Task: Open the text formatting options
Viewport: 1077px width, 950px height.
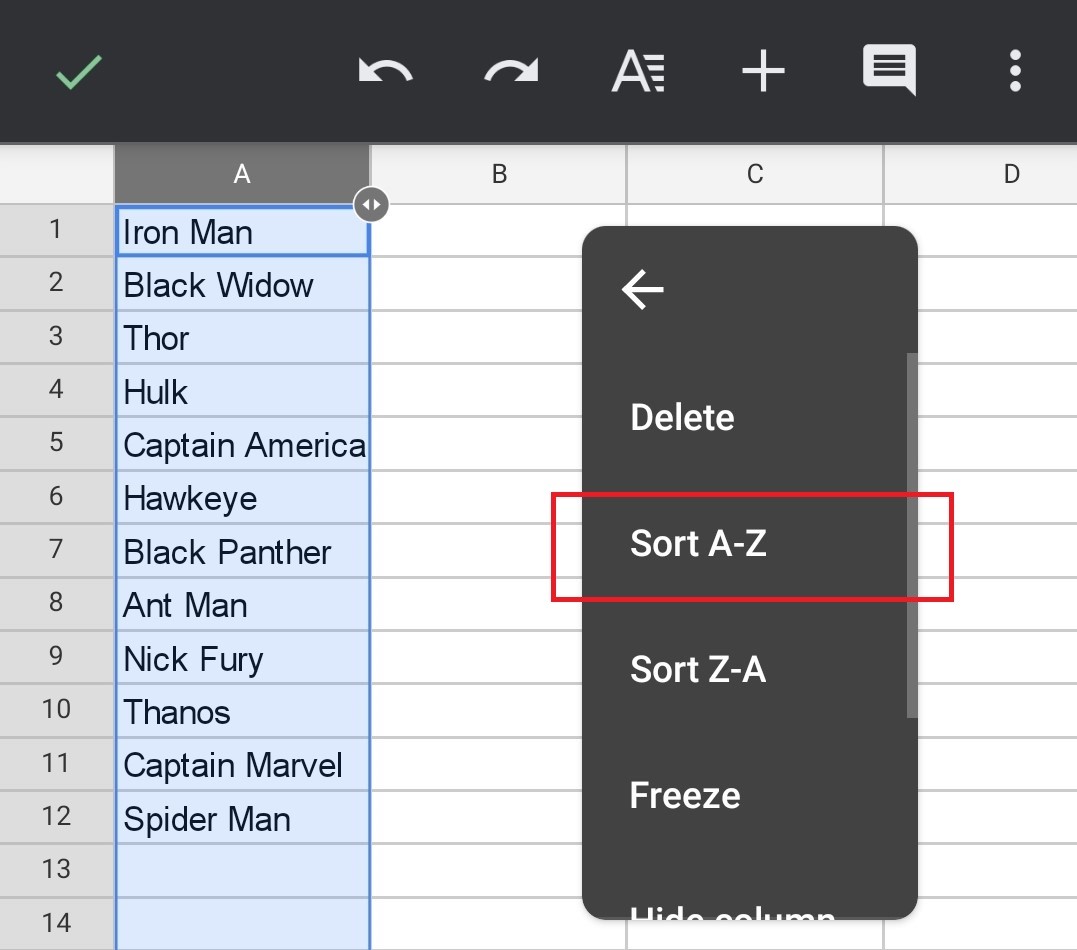Action: 638,71
